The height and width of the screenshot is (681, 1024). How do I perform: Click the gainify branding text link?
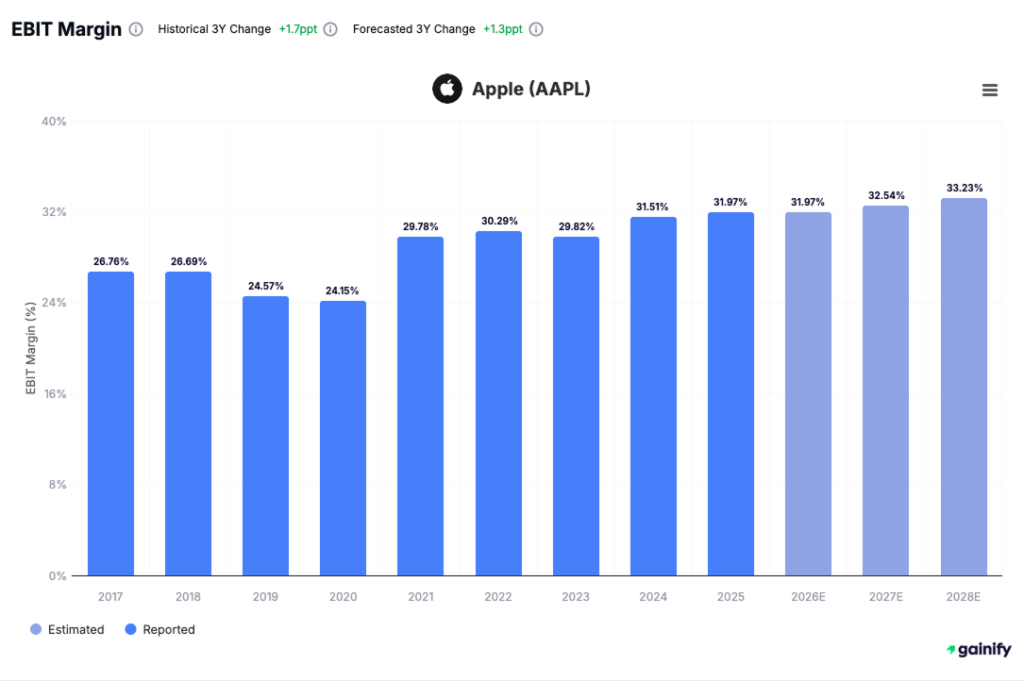pyautogui.click(x=983, y=649)
